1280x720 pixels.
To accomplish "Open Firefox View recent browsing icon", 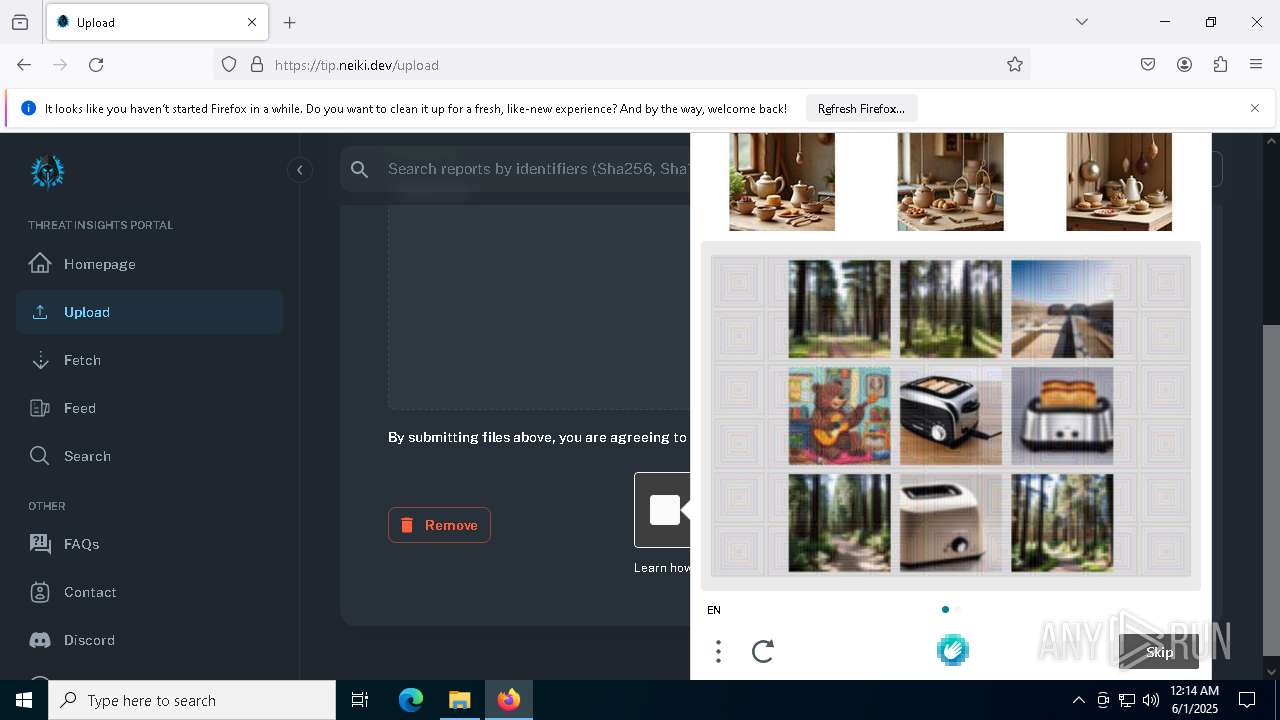I will tap(20, 22).
